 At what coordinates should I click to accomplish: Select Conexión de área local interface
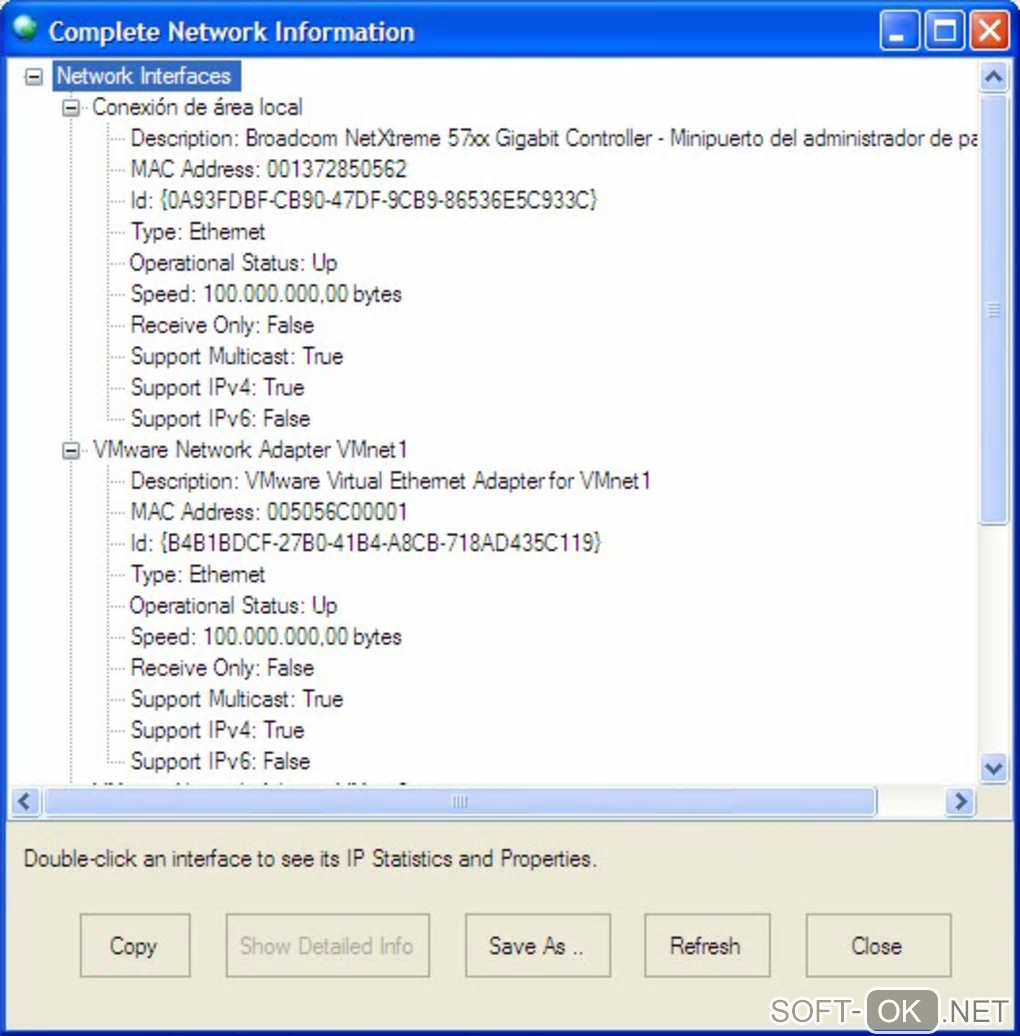[x=197, y=107]
